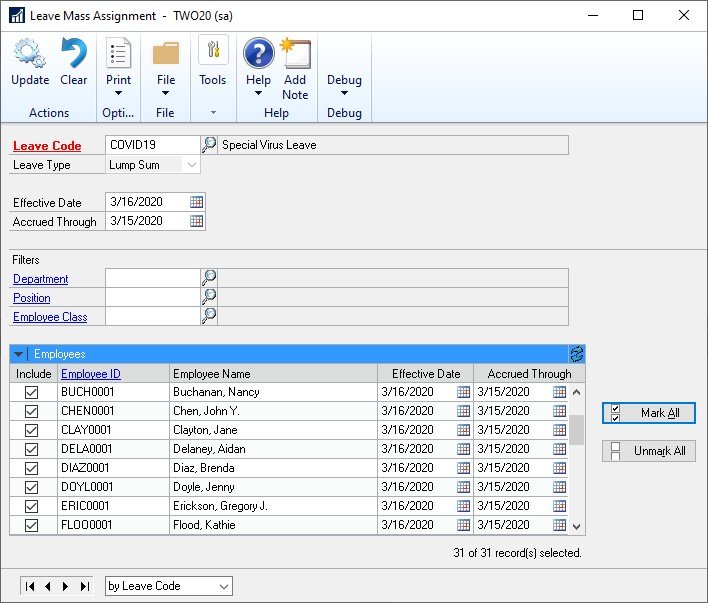Open Accrued Through calendar for Buchanan, Nancy

pos(559,392)
